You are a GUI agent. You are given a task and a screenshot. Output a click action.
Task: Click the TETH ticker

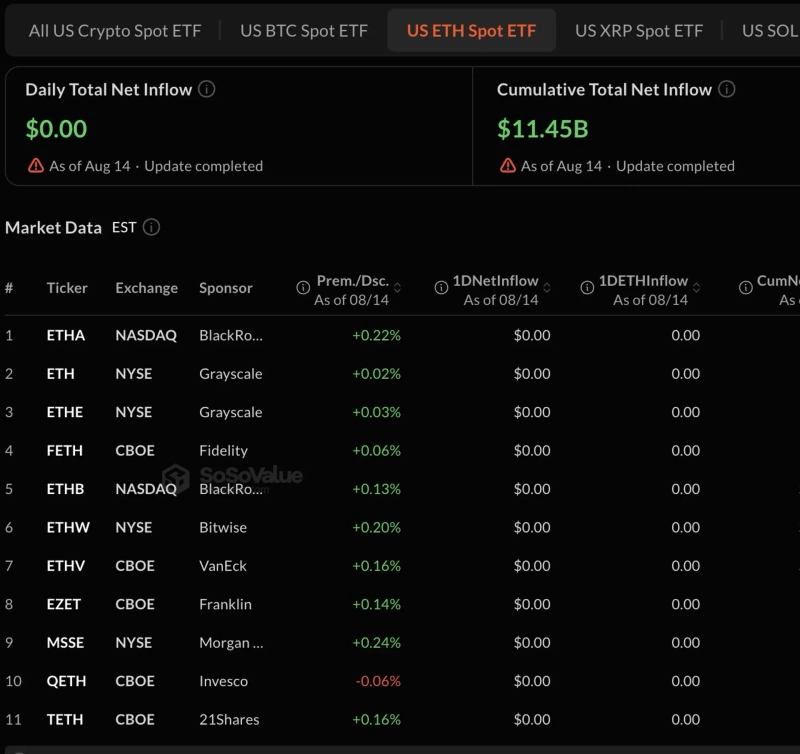[x=64, y=719]
